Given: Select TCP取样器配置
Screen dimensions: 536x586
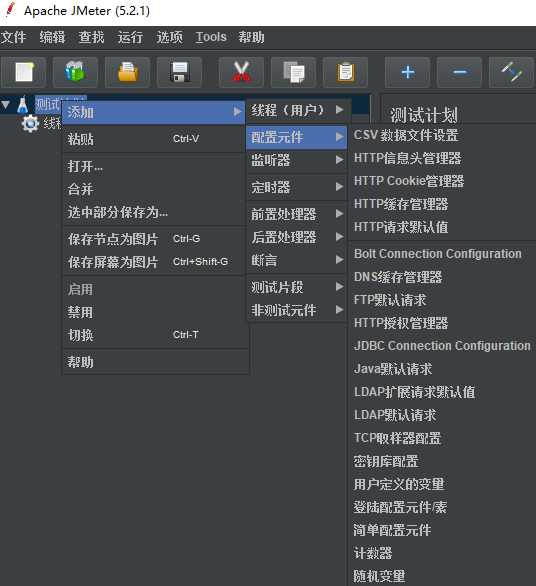Looking at the screenshot, I should (x=397, y=438).
